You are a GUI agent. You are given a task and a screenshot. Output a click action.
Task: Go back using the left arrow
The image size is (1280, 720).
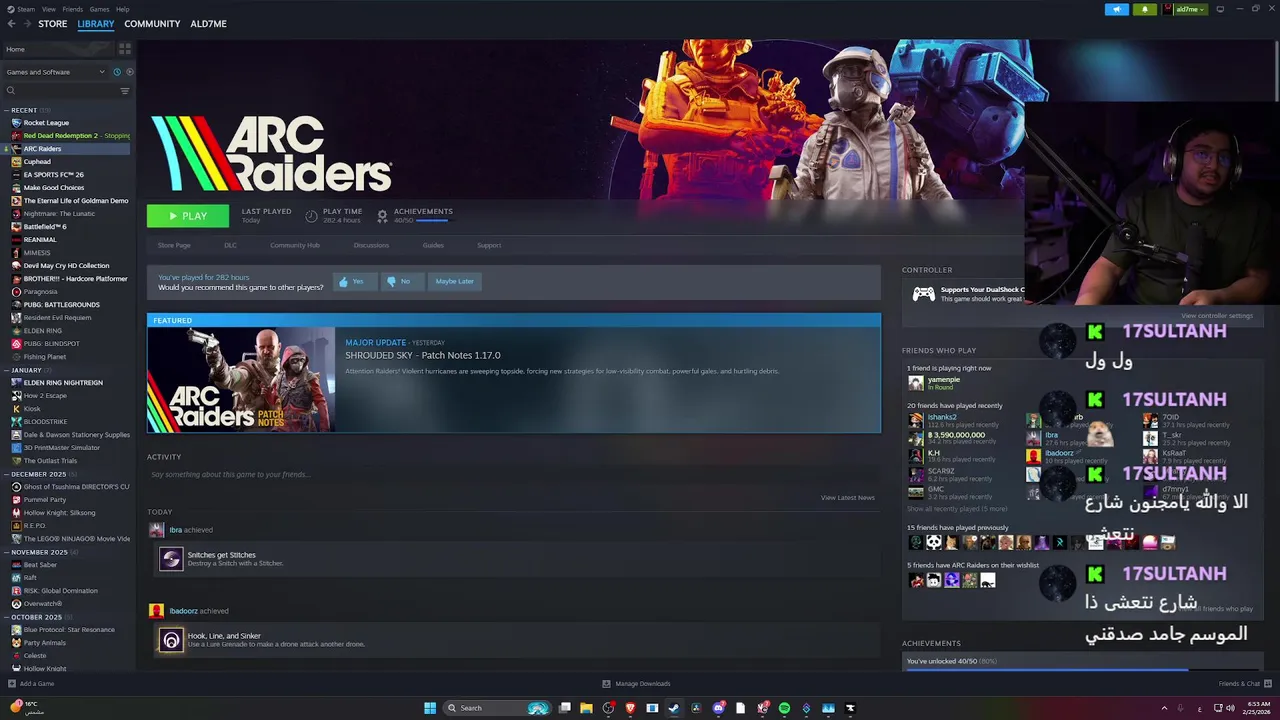12,24
